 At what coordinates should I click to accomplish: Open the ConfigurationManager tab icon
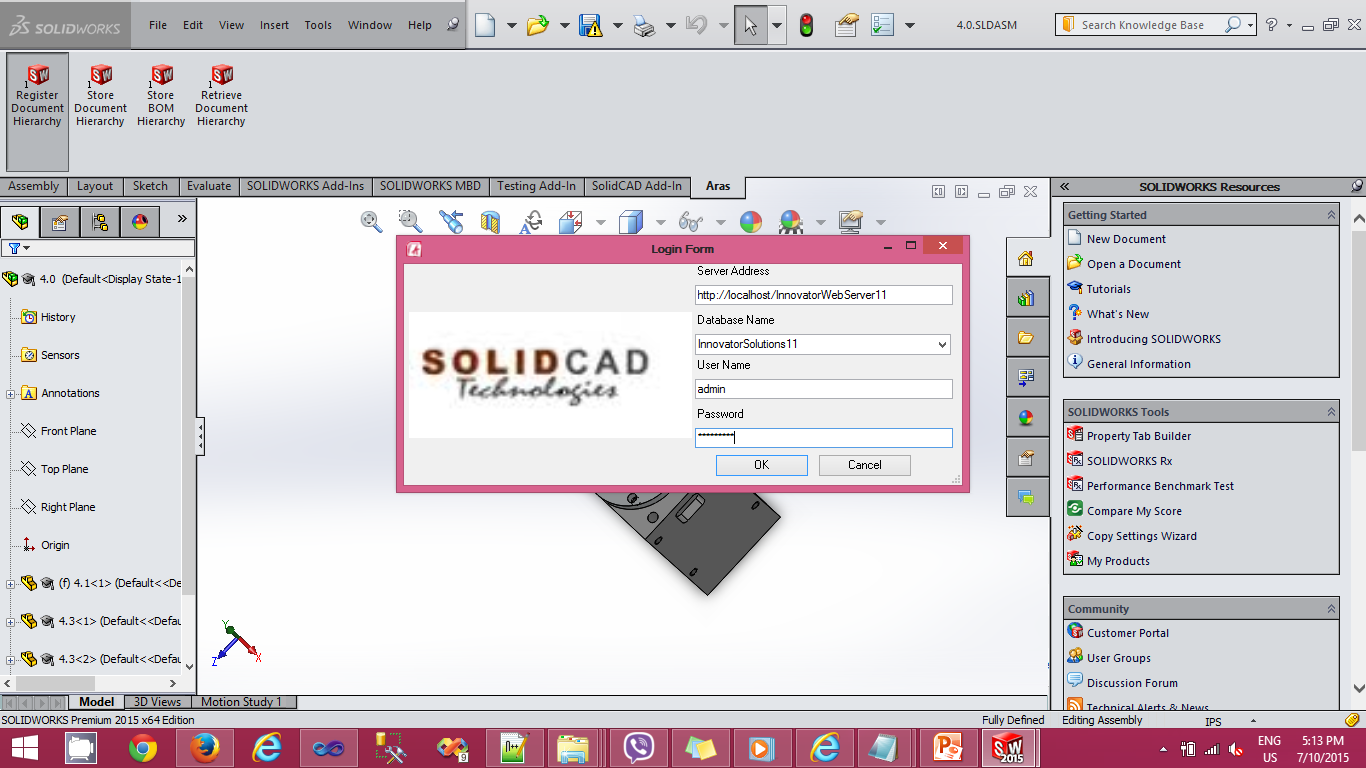point(100,222)
